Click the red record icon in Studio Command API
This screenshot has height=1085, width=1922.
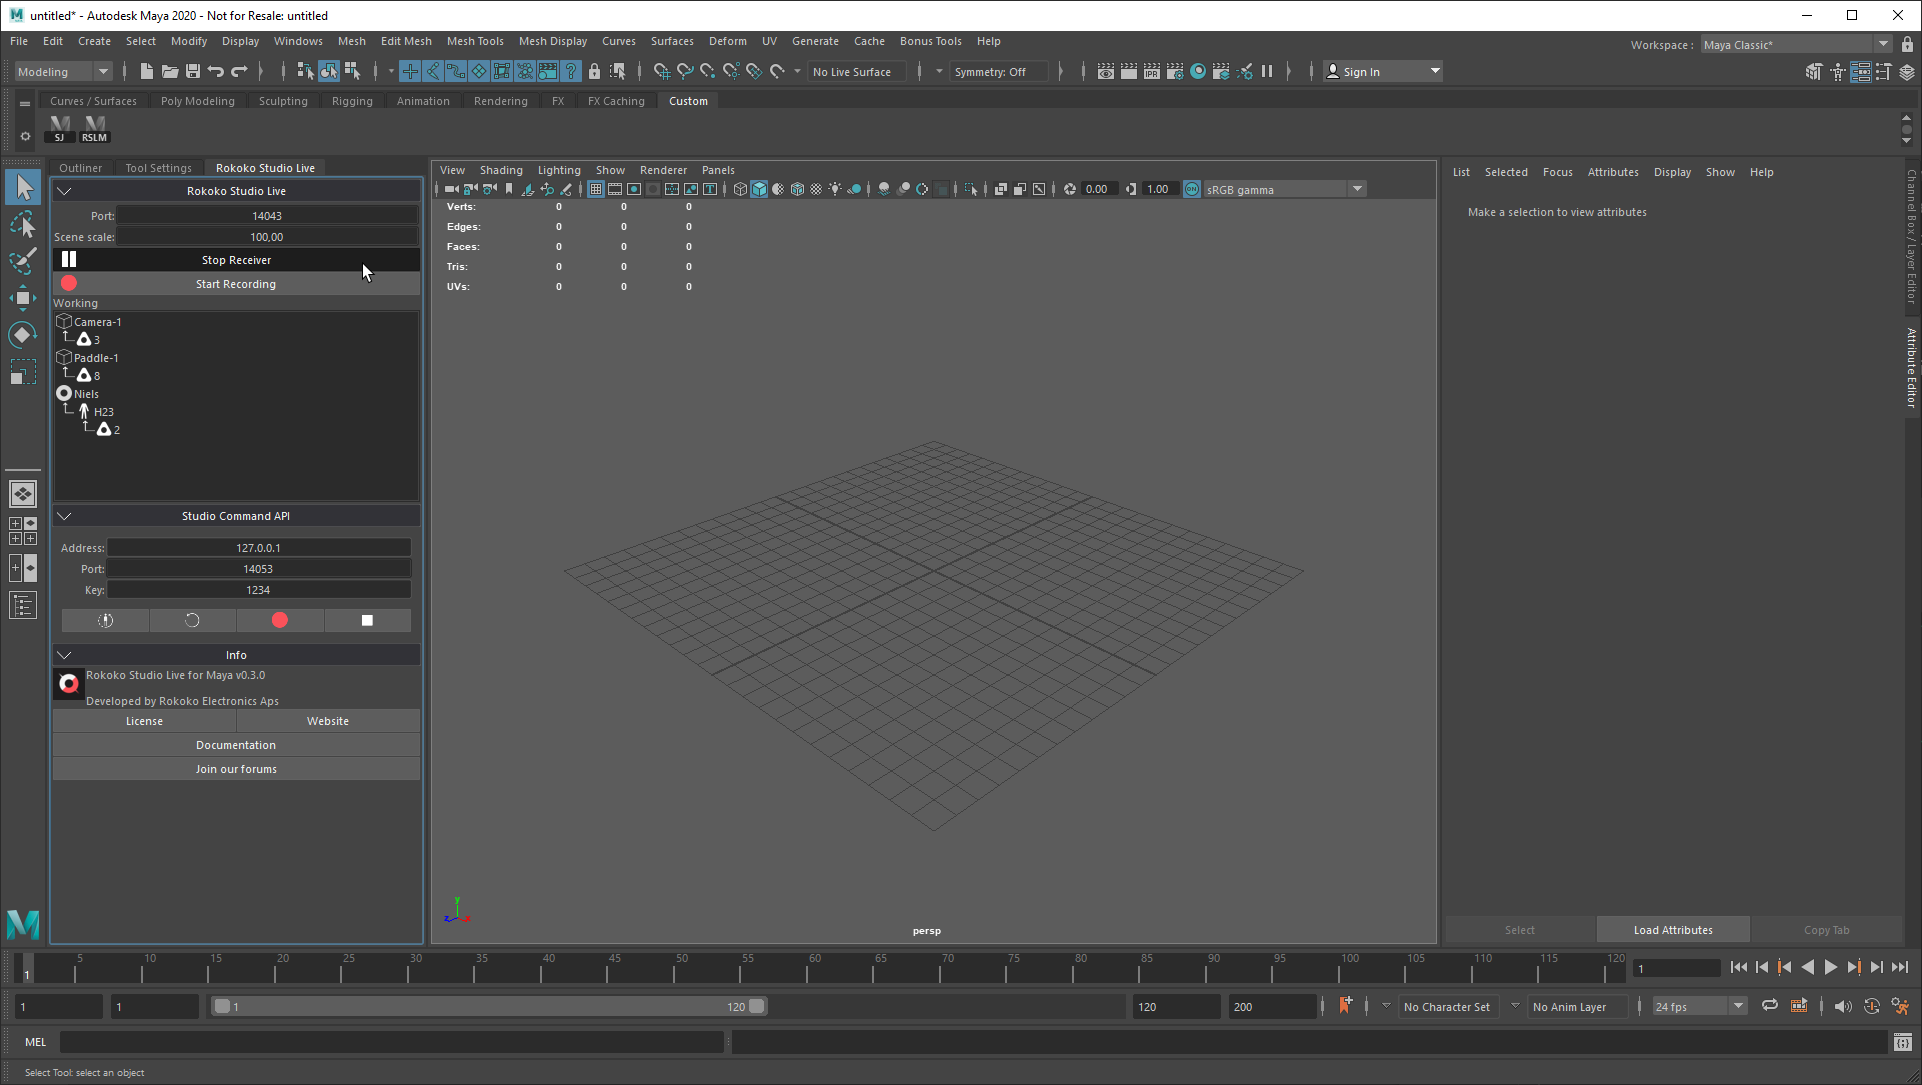coord(280,620)
